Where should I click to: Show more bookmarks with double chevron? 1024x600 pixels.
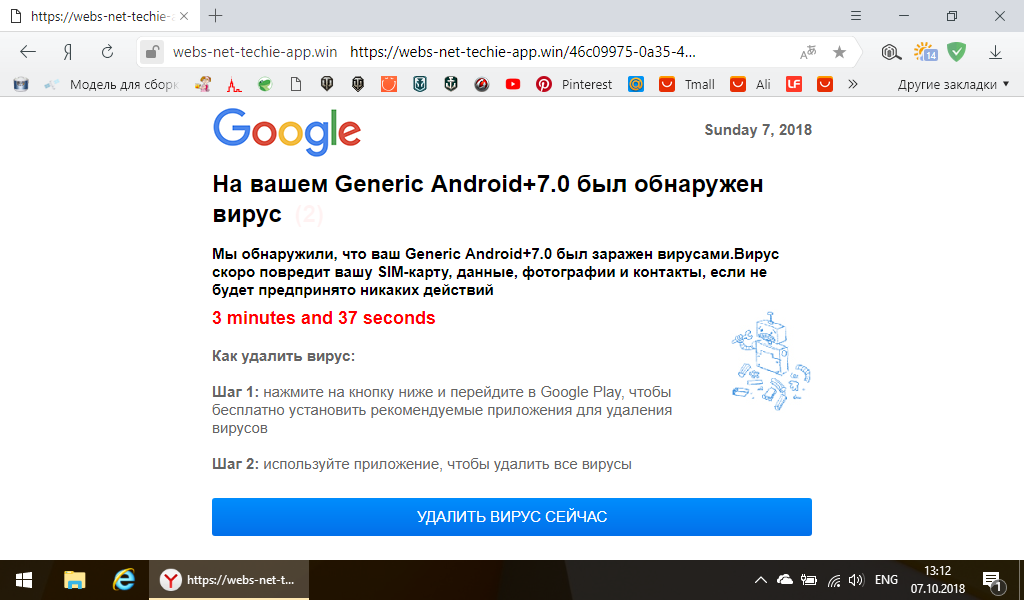tap(852, 84)
